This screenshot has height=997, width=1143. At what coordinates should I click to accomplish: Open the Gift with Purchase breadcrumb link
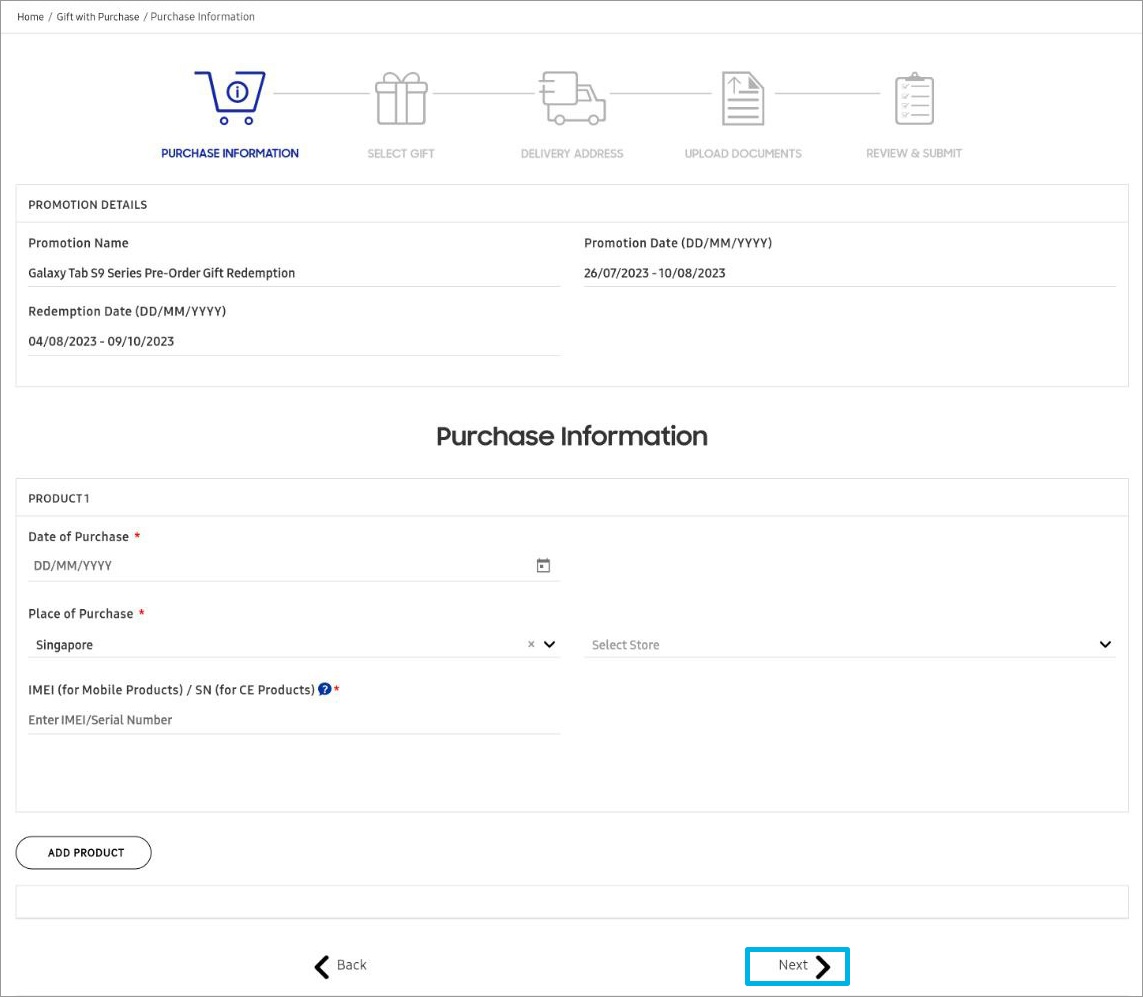97,16
